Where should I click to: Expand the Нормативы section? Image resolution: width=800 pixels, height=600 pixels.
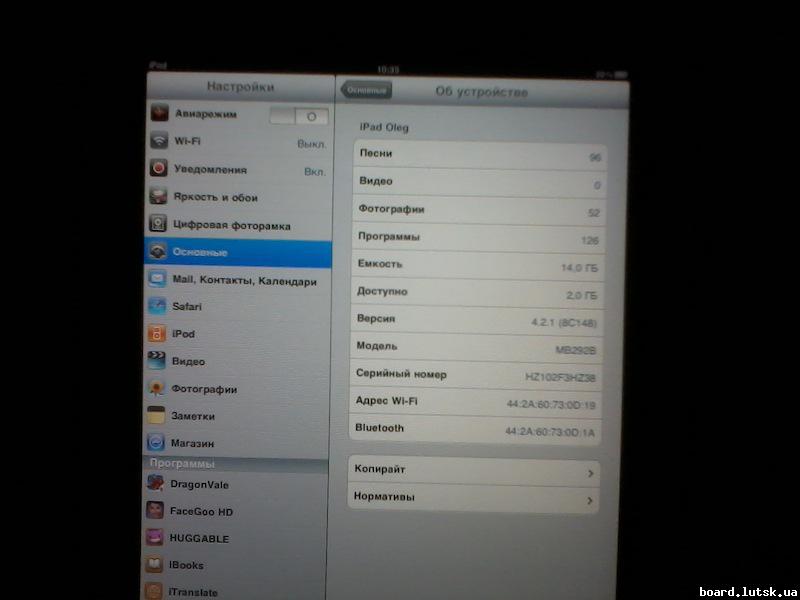point(473,496)
